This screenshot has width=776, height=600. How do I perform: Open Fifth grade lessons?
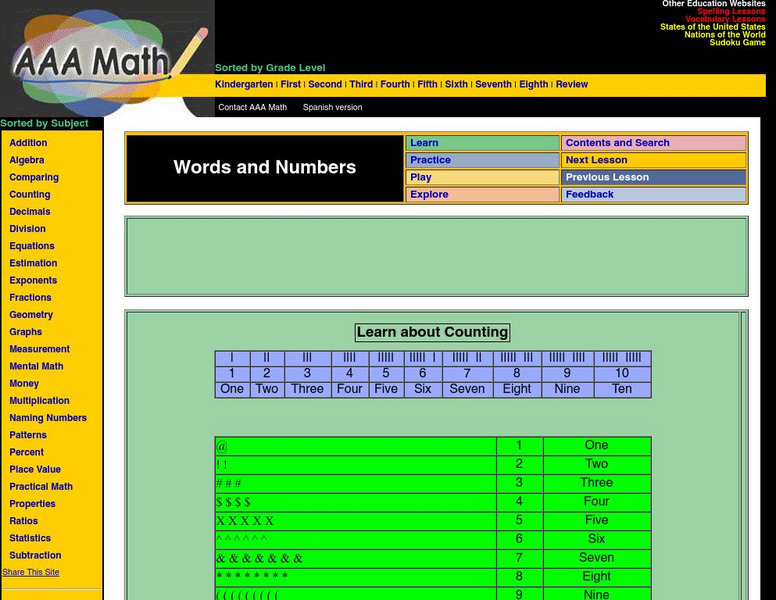(427, 84)
